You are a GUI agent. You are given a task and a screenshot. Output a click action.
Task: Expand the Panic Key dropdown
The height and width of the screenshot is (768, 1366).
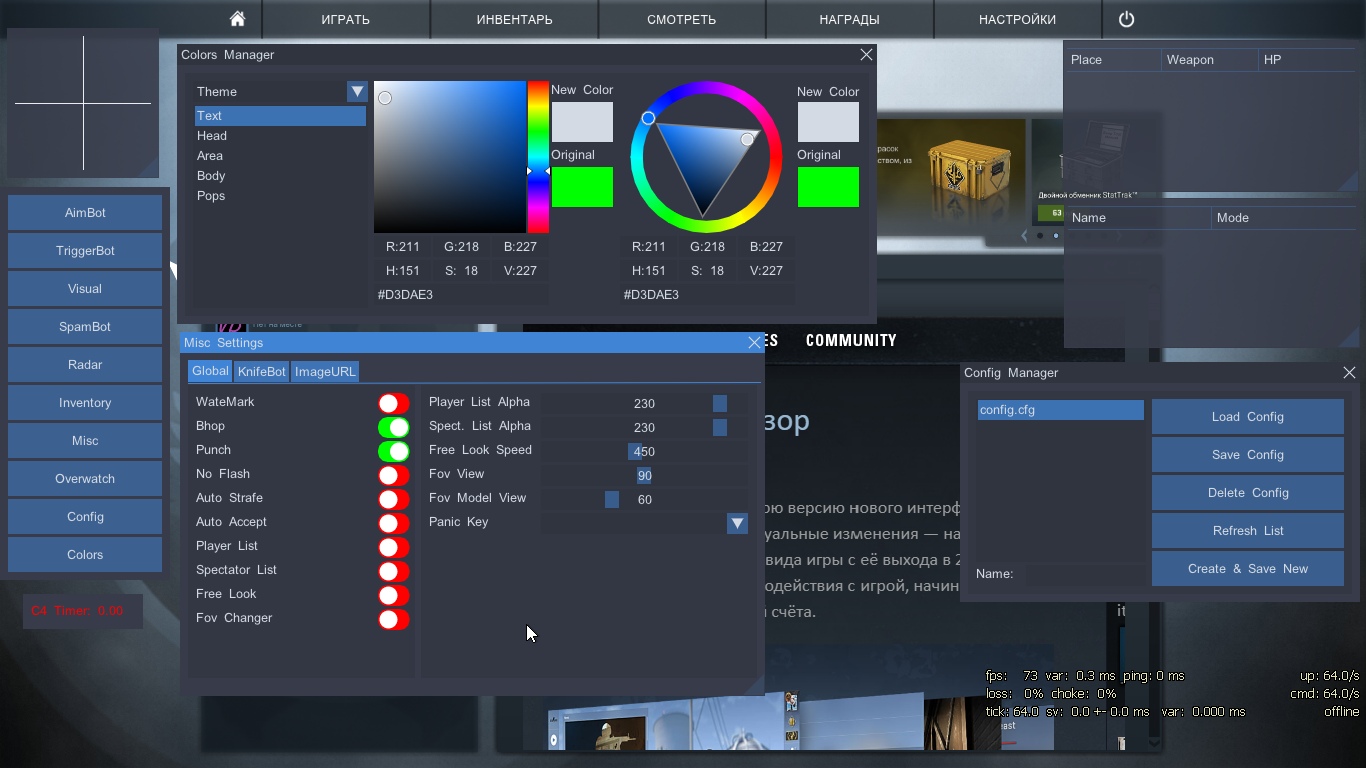pos(737,523)
